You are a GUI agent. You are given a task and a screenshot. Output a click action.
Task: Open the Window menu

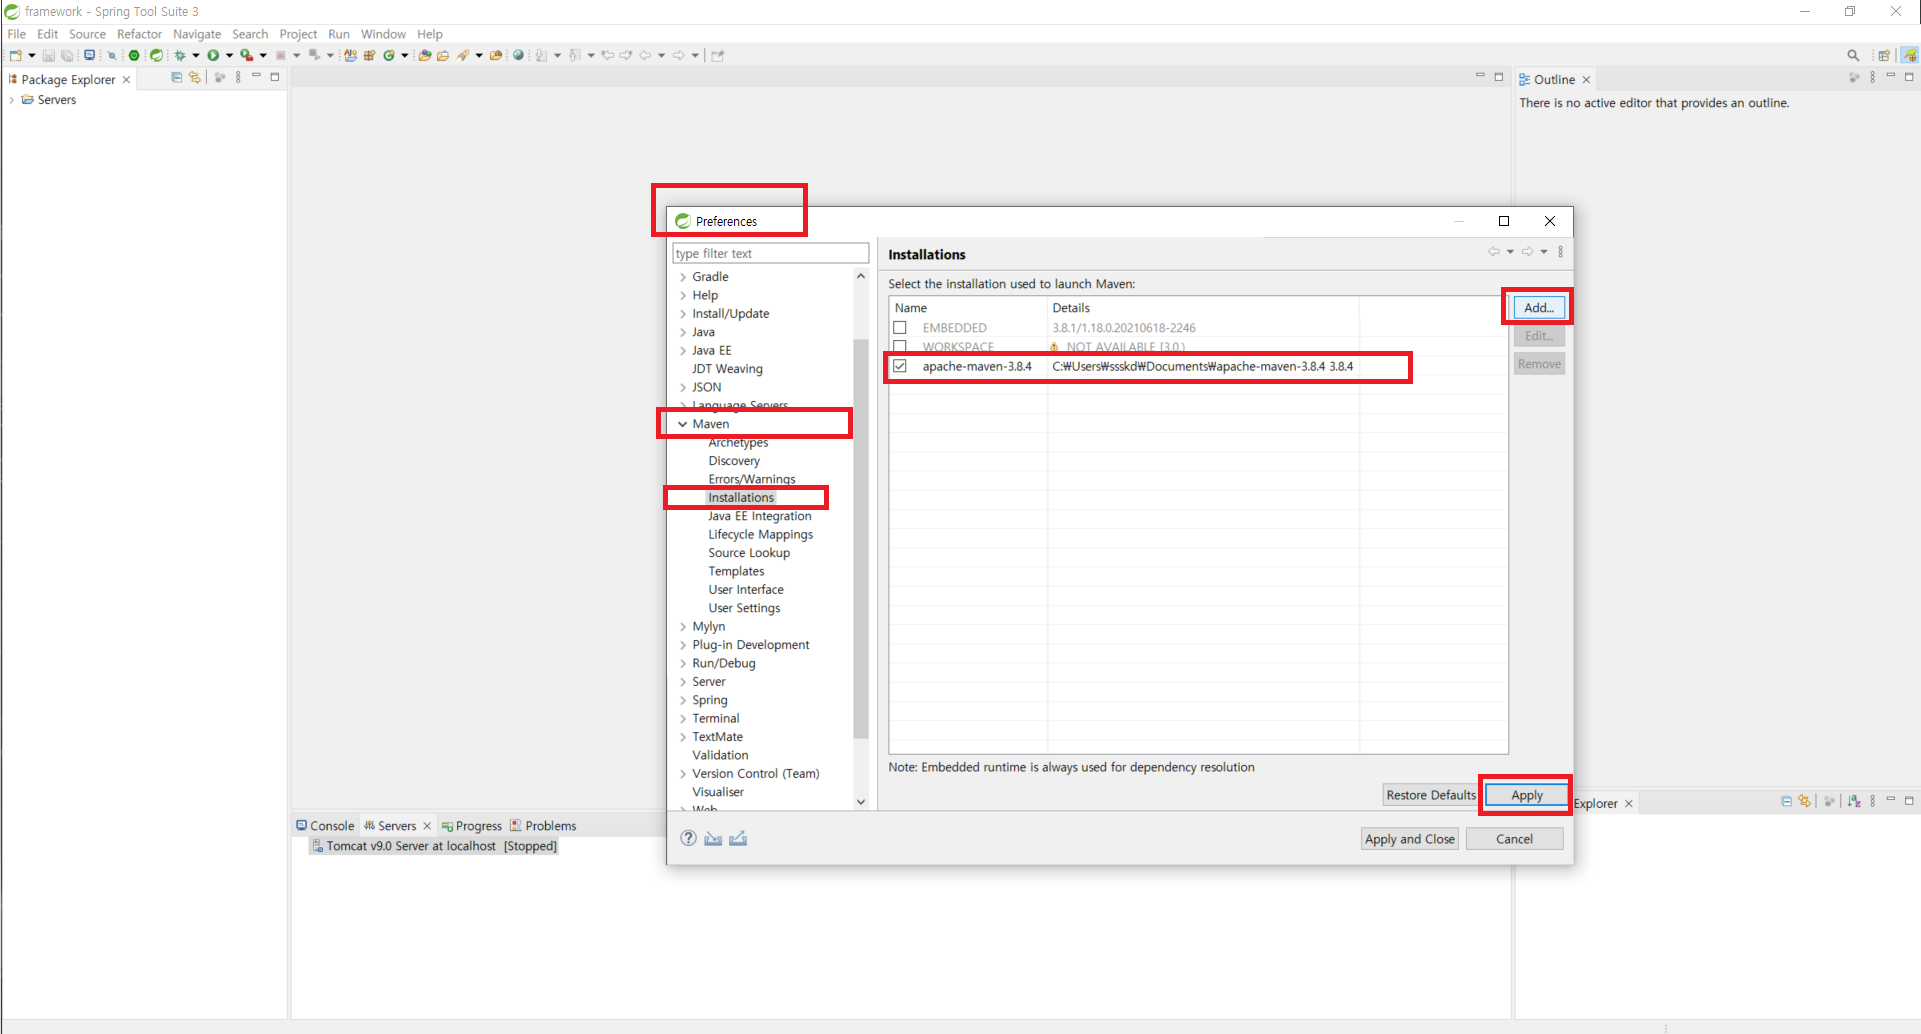383,34
